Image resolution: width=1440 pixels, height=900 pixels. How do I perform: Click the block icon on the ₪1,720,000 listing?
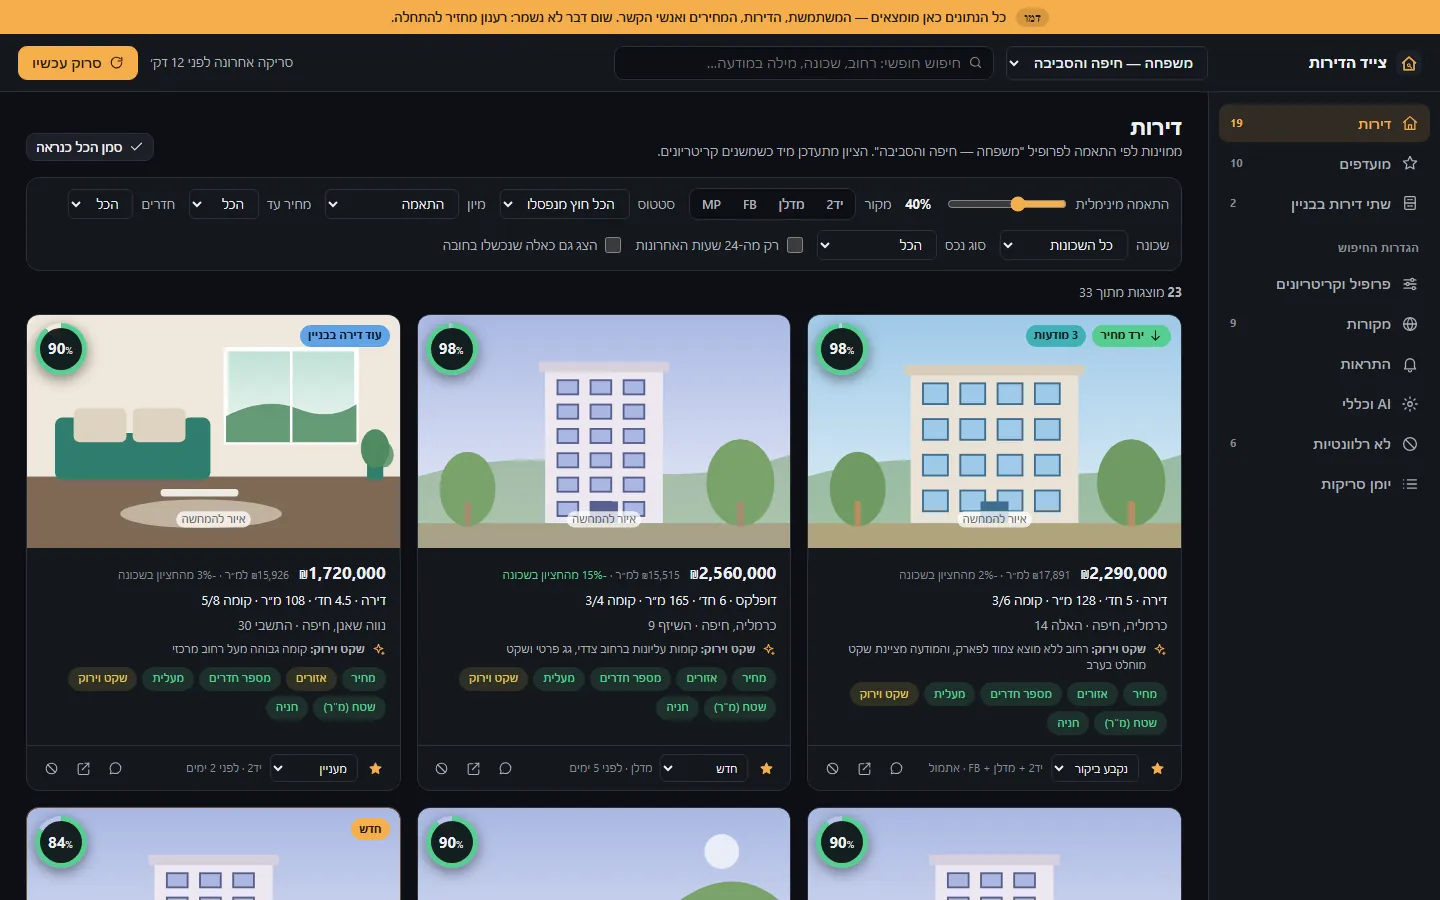[51, 769]
